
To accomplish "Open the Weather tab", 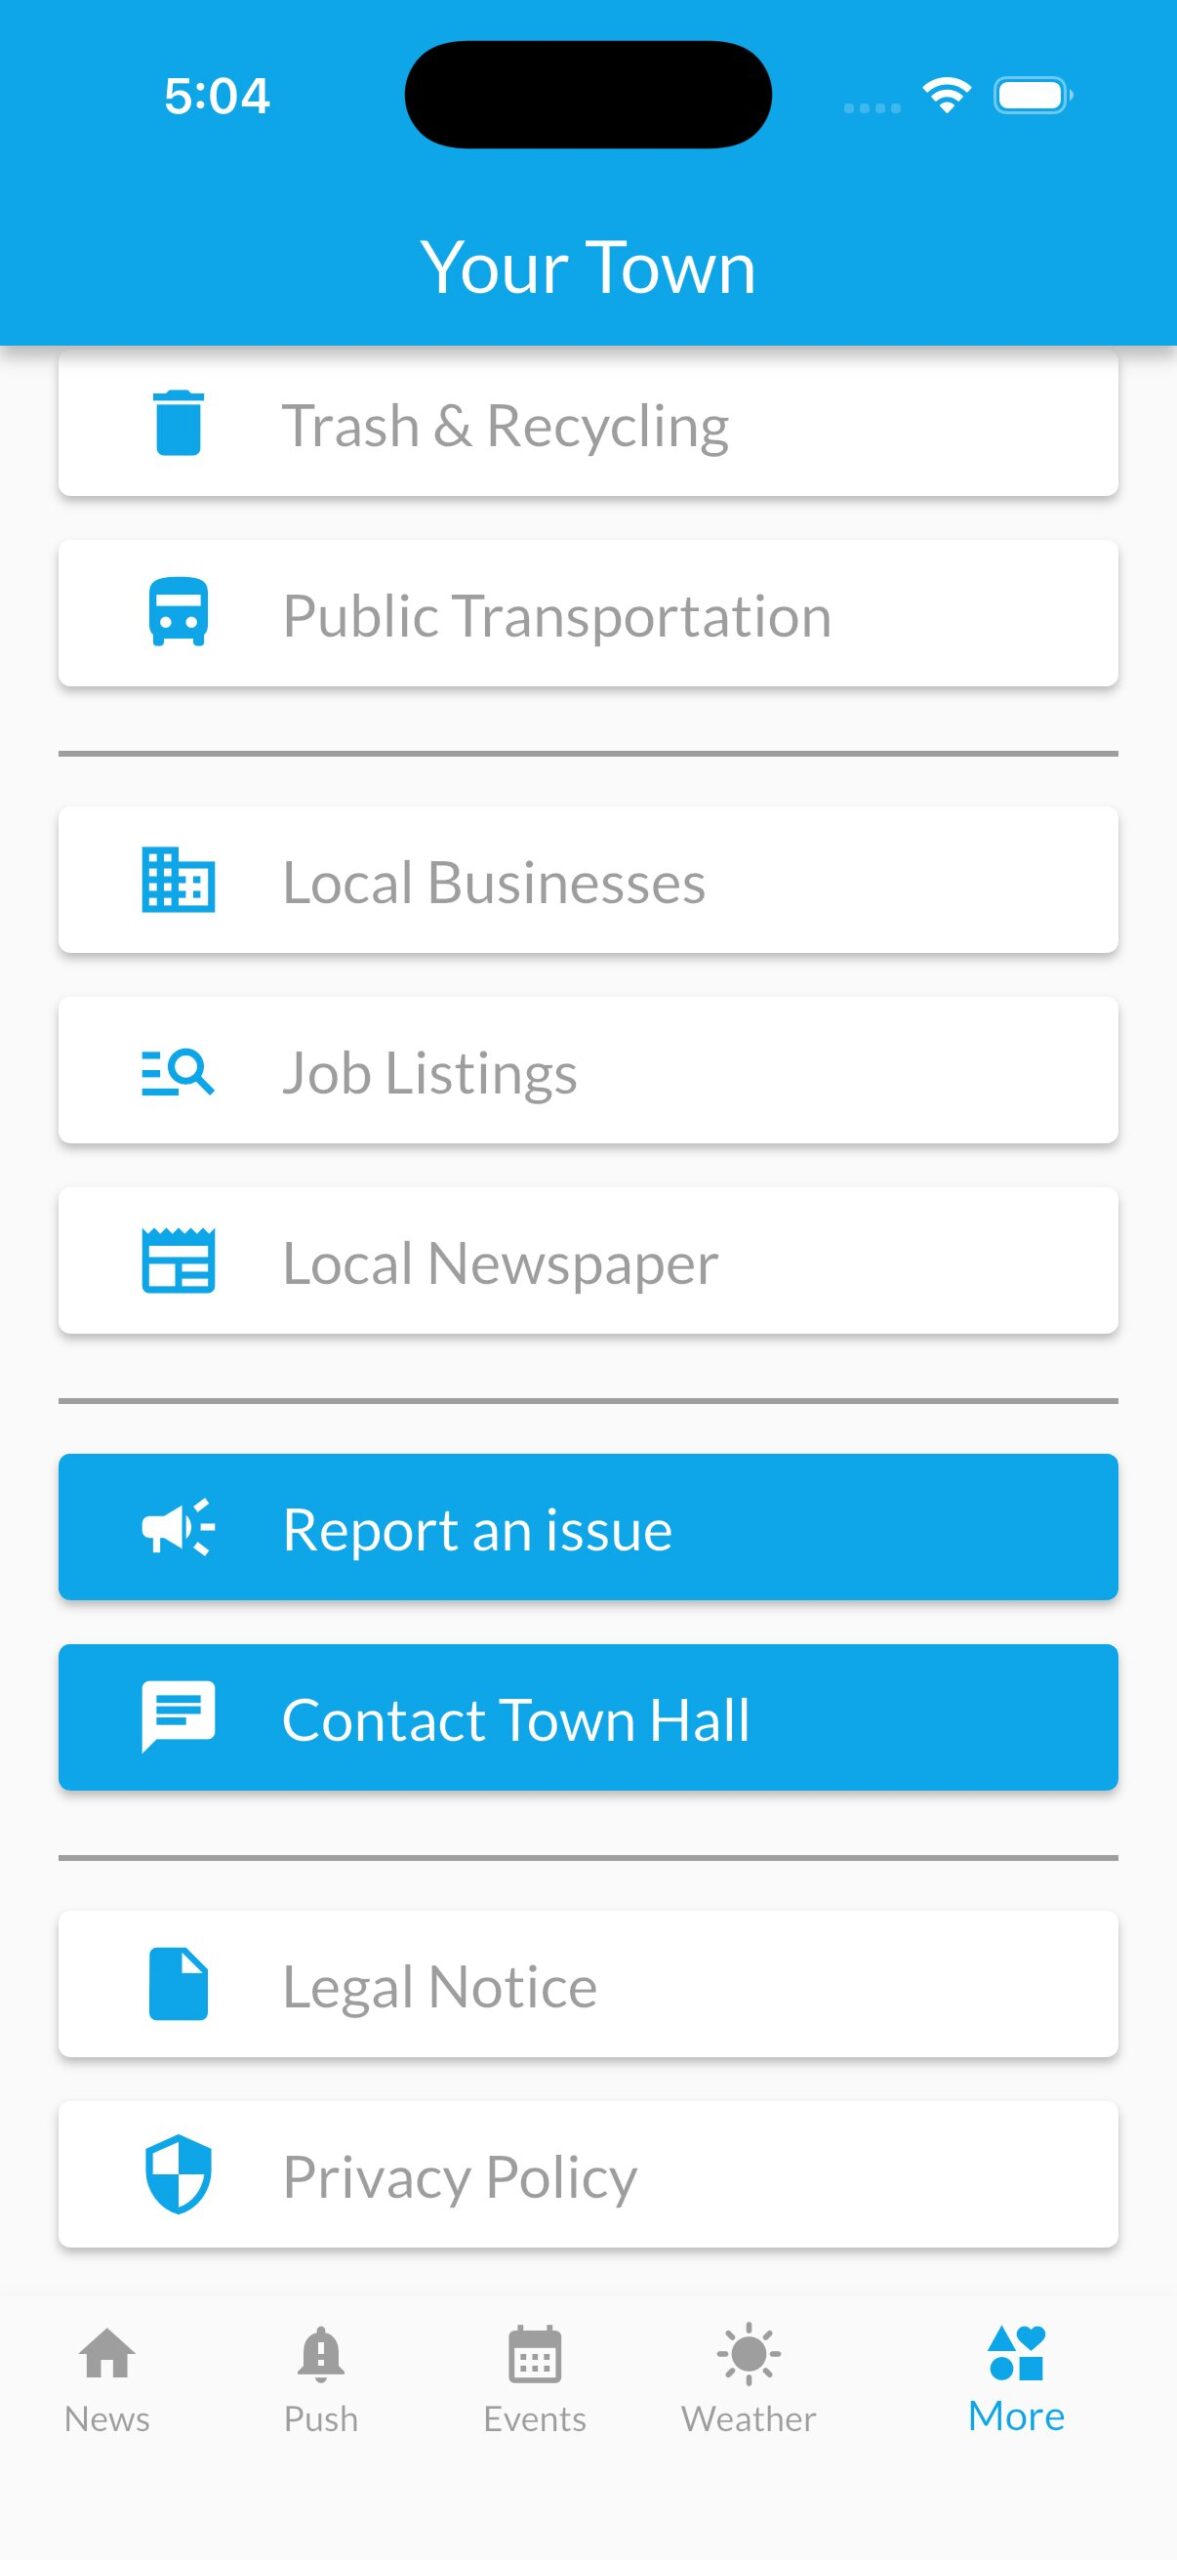I will (x=748, y=2379).
